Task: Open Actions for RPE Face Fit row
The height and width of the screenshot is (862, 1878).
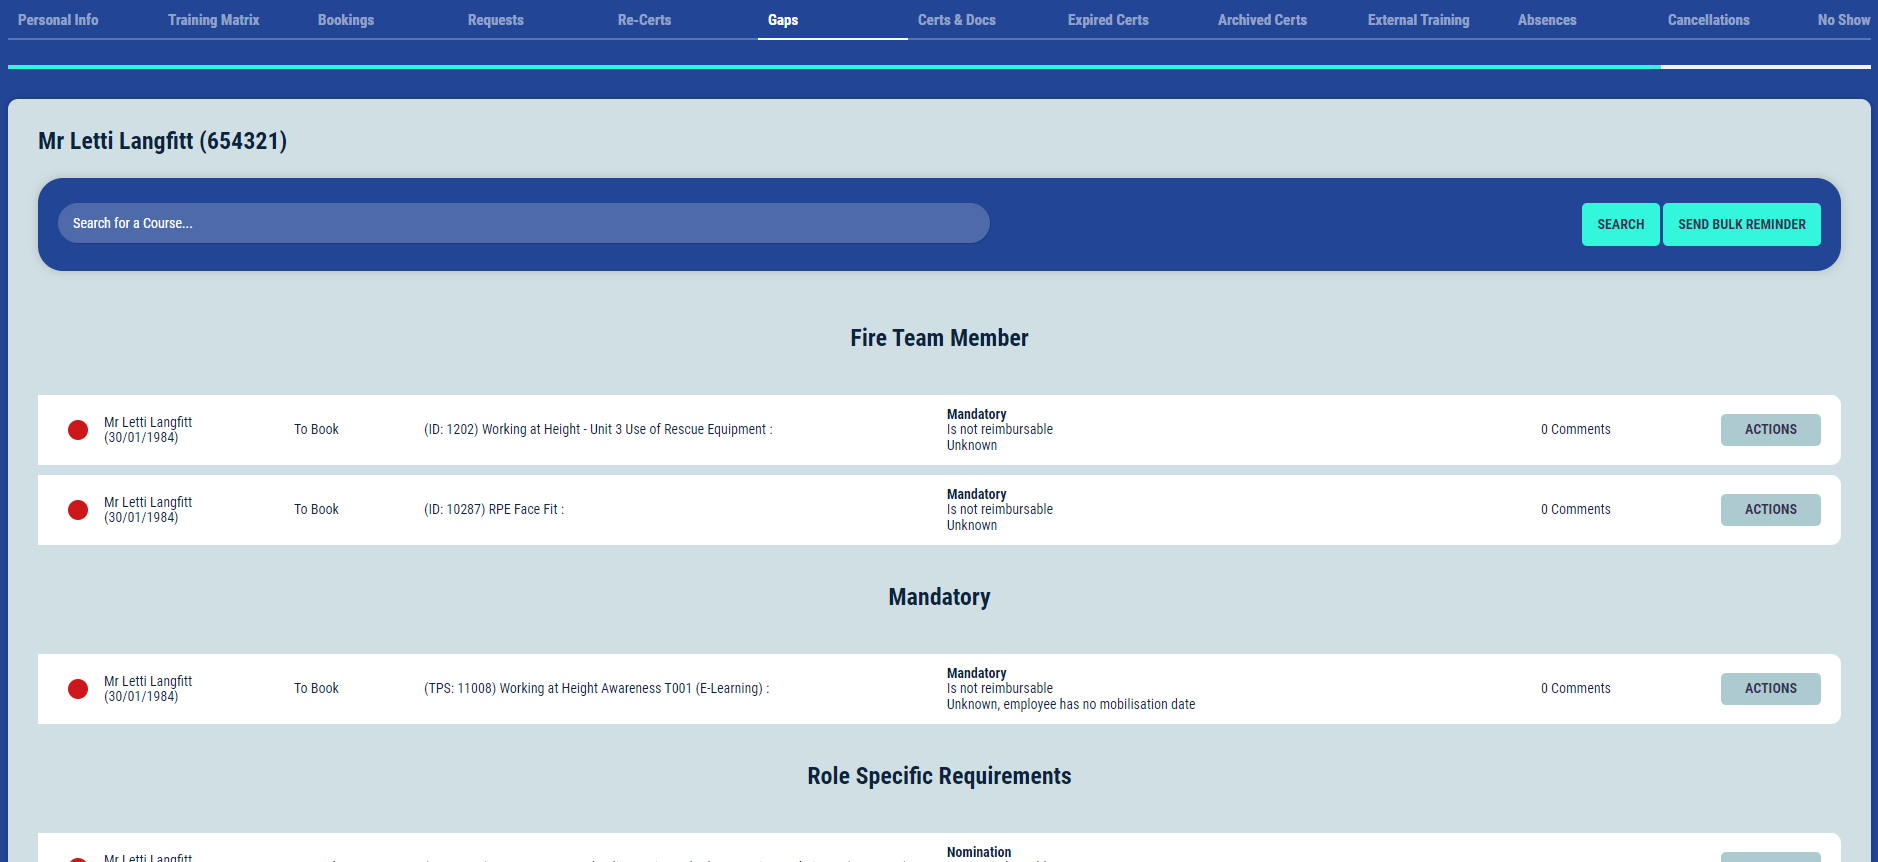Action: click(1770, 510)
